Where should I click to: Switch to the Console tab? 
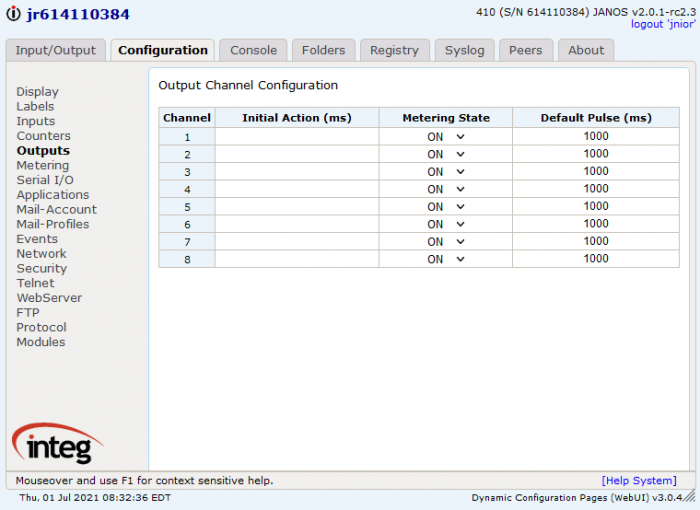(253, 50)
